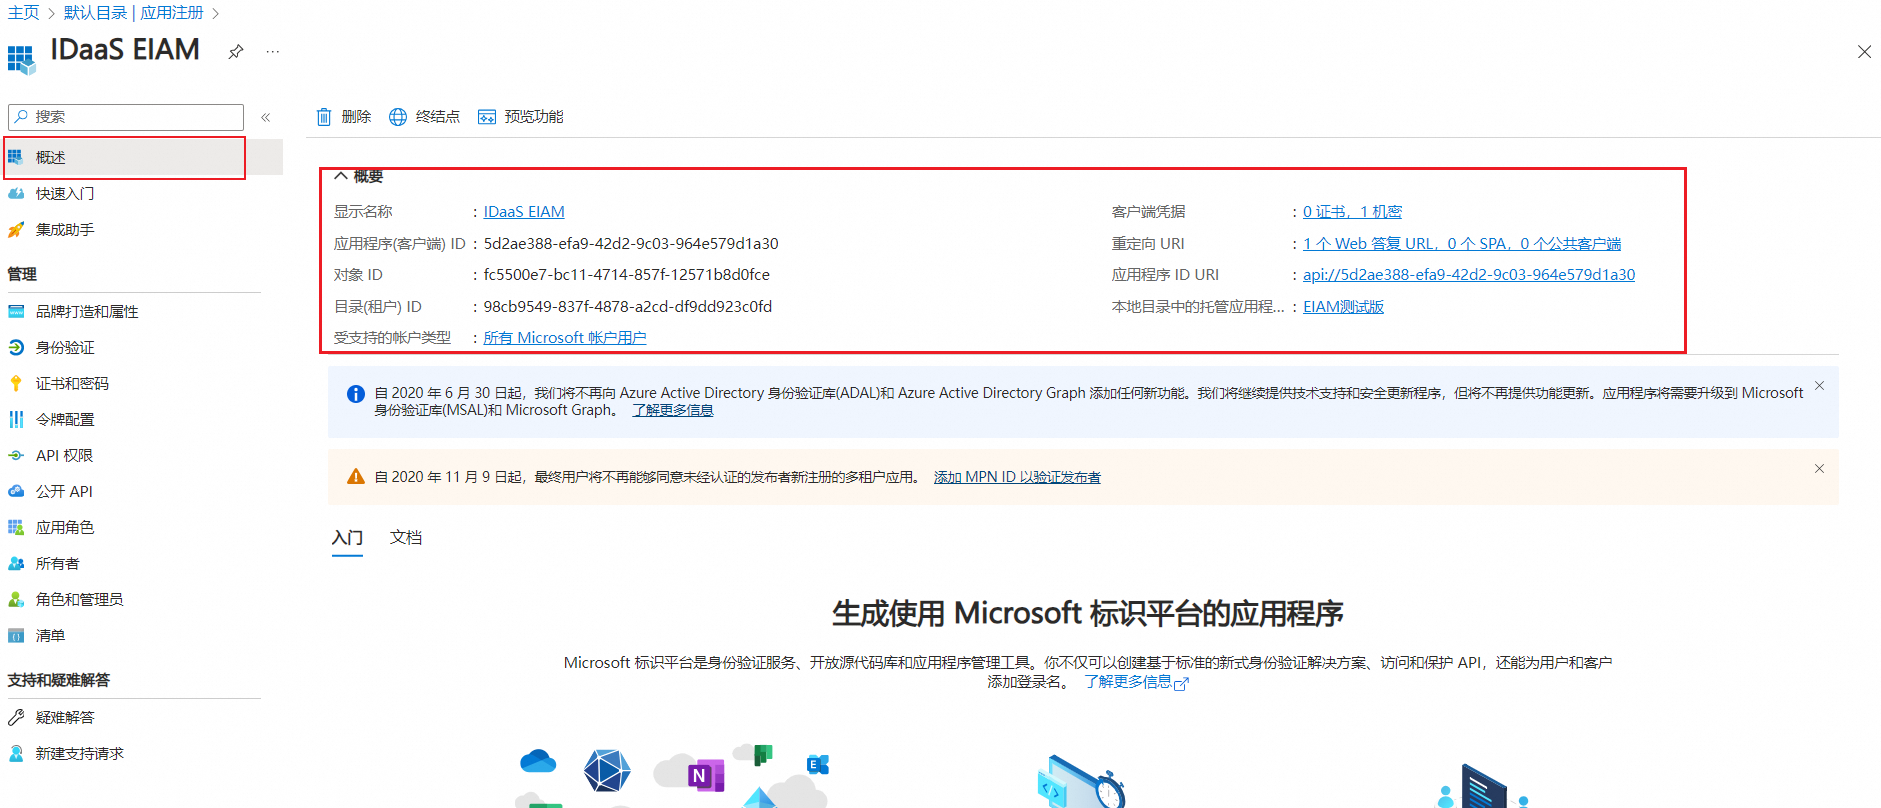This screenshot has height=808, width=1881.
Task: Pin the IDaaS EIAM blade
Action: [236, 51]
